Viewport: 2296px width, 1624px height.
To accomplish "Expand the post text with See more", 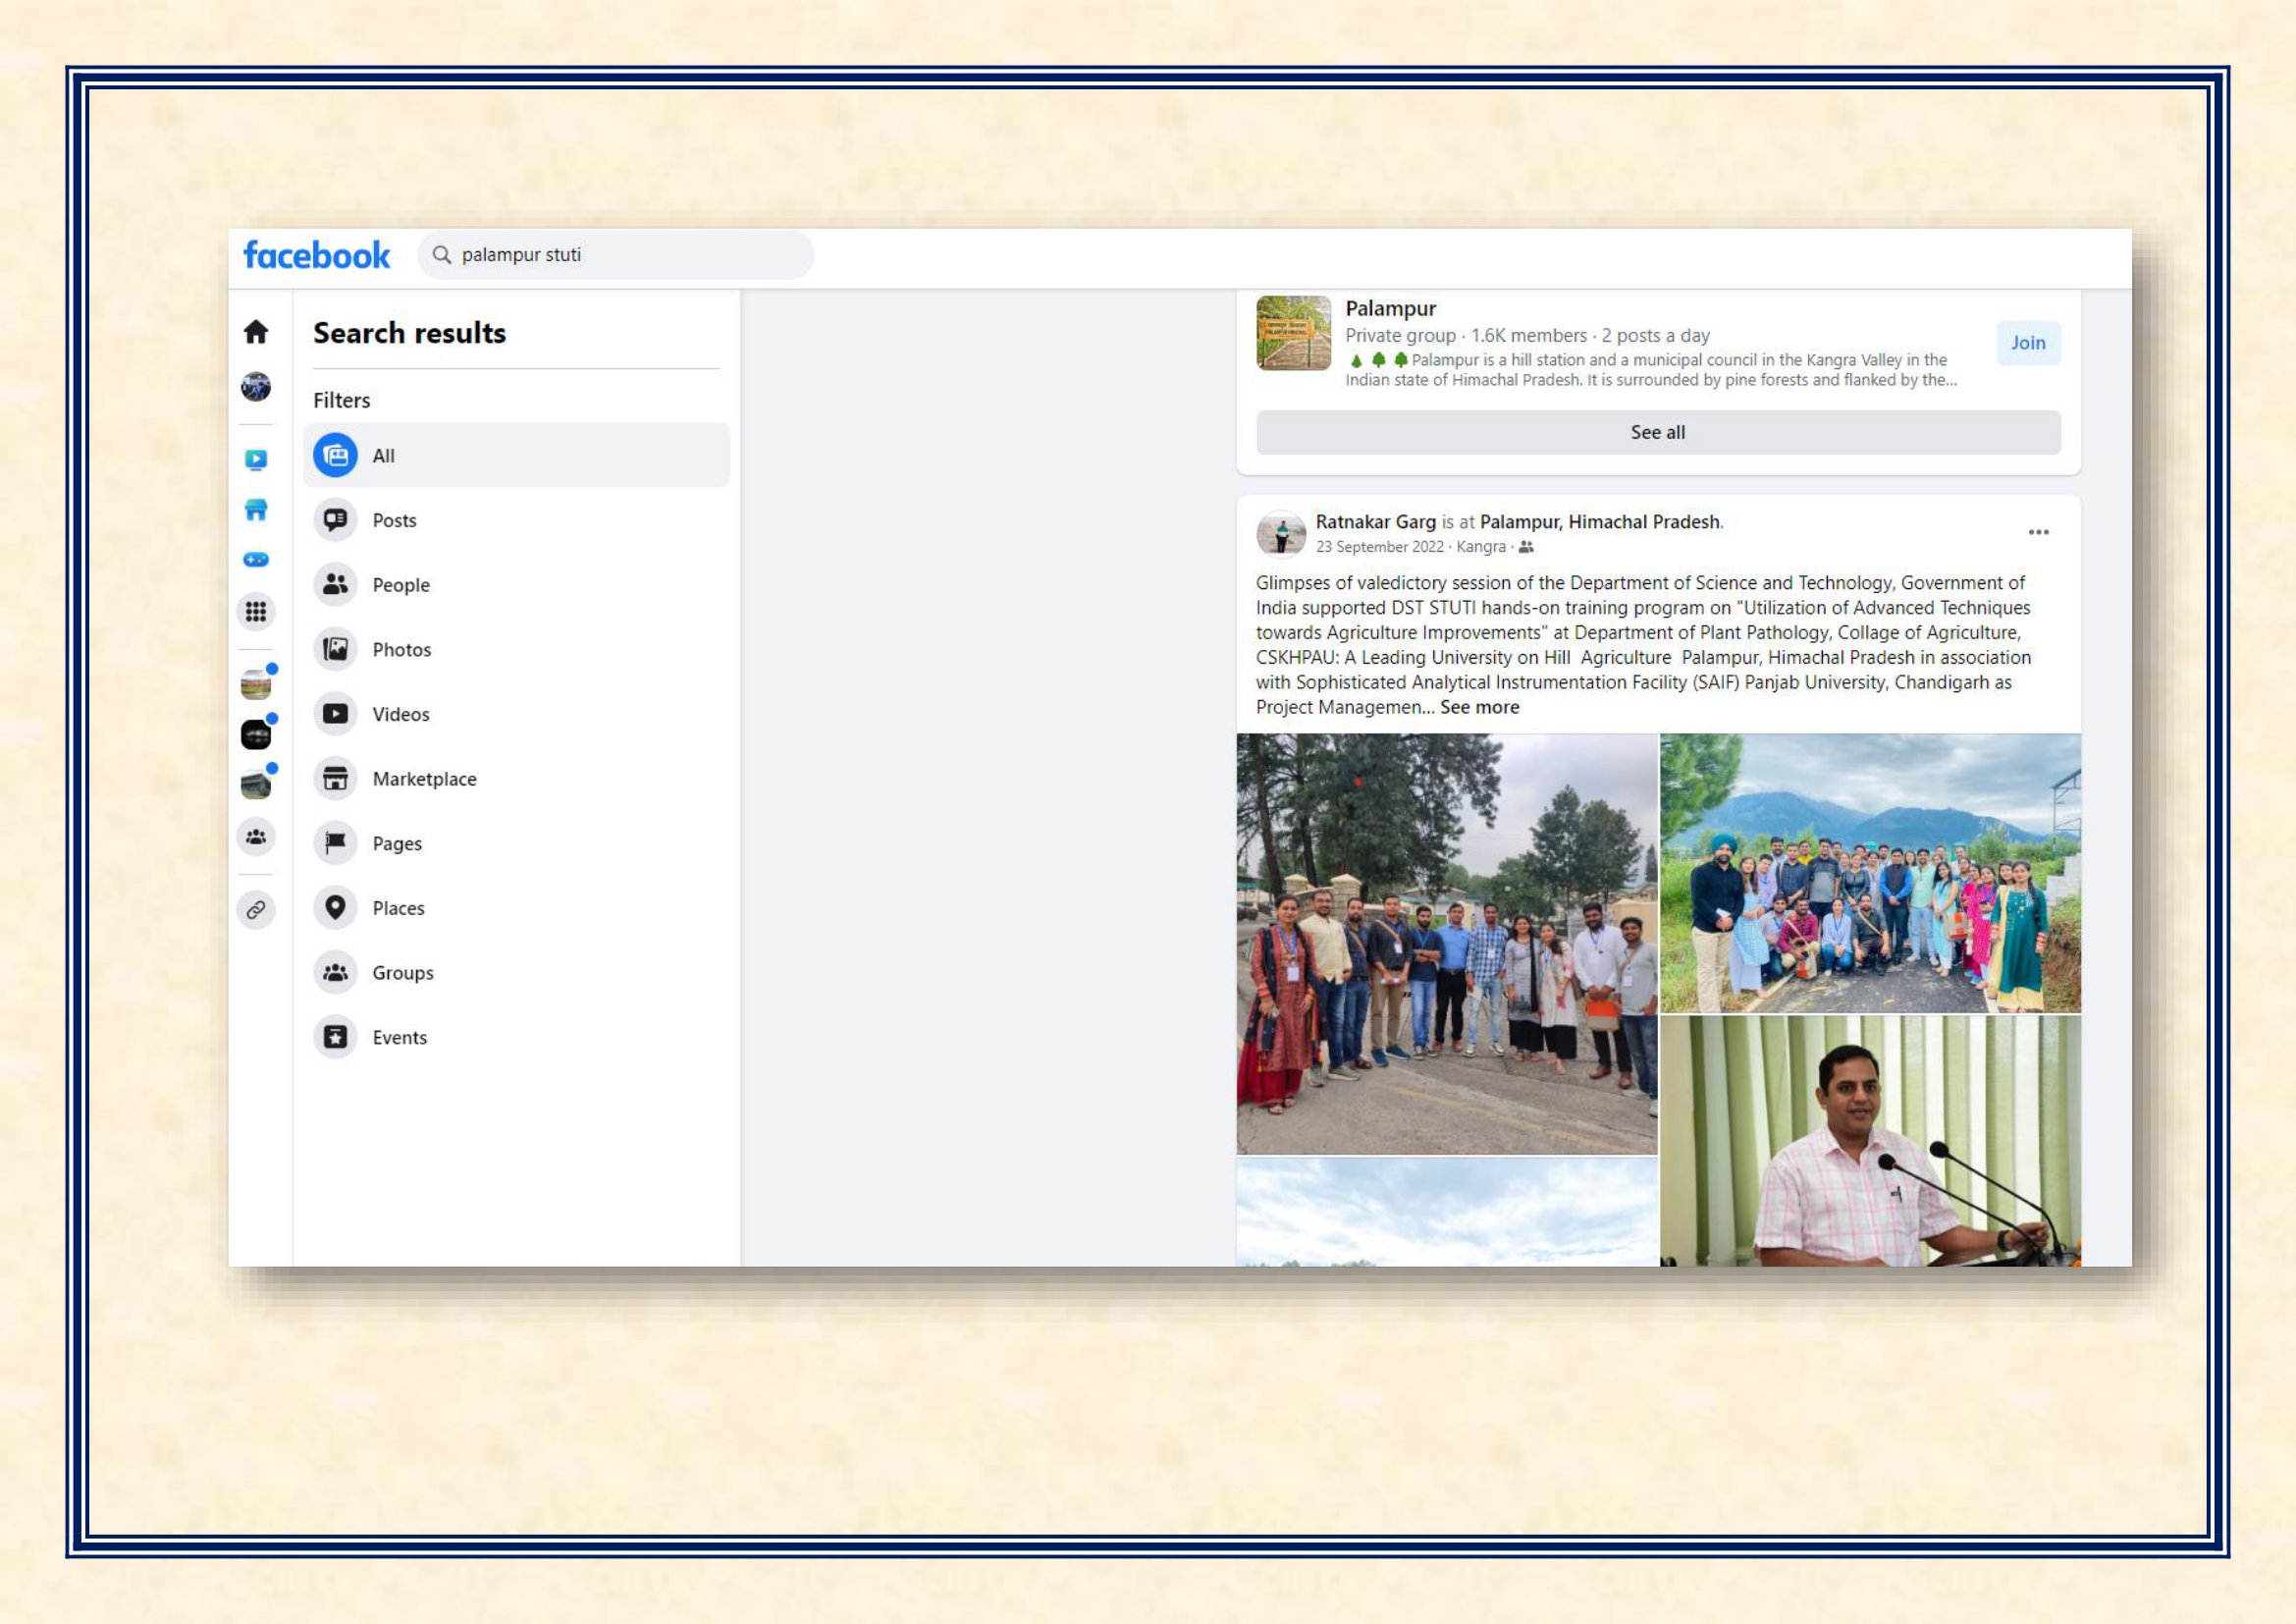I will pyautogui.click(x=1479, y=707).
